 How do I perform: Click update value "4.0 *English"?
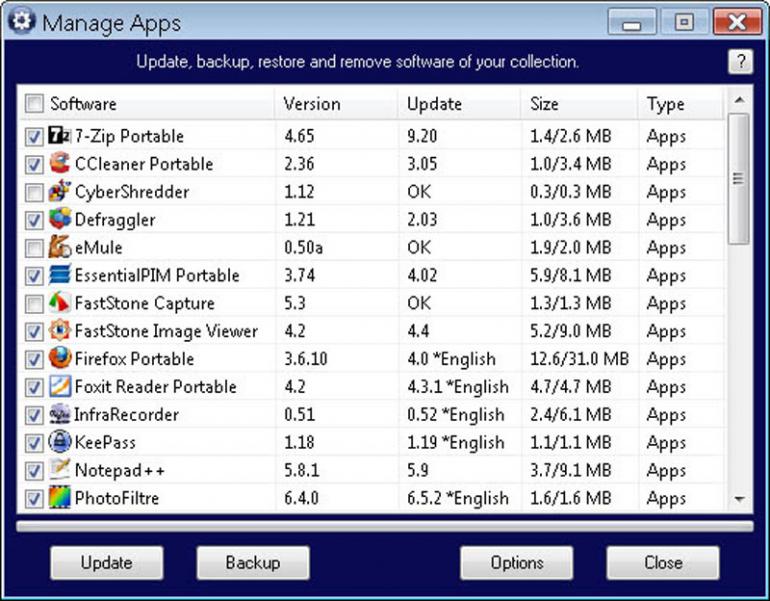point(451,359)
